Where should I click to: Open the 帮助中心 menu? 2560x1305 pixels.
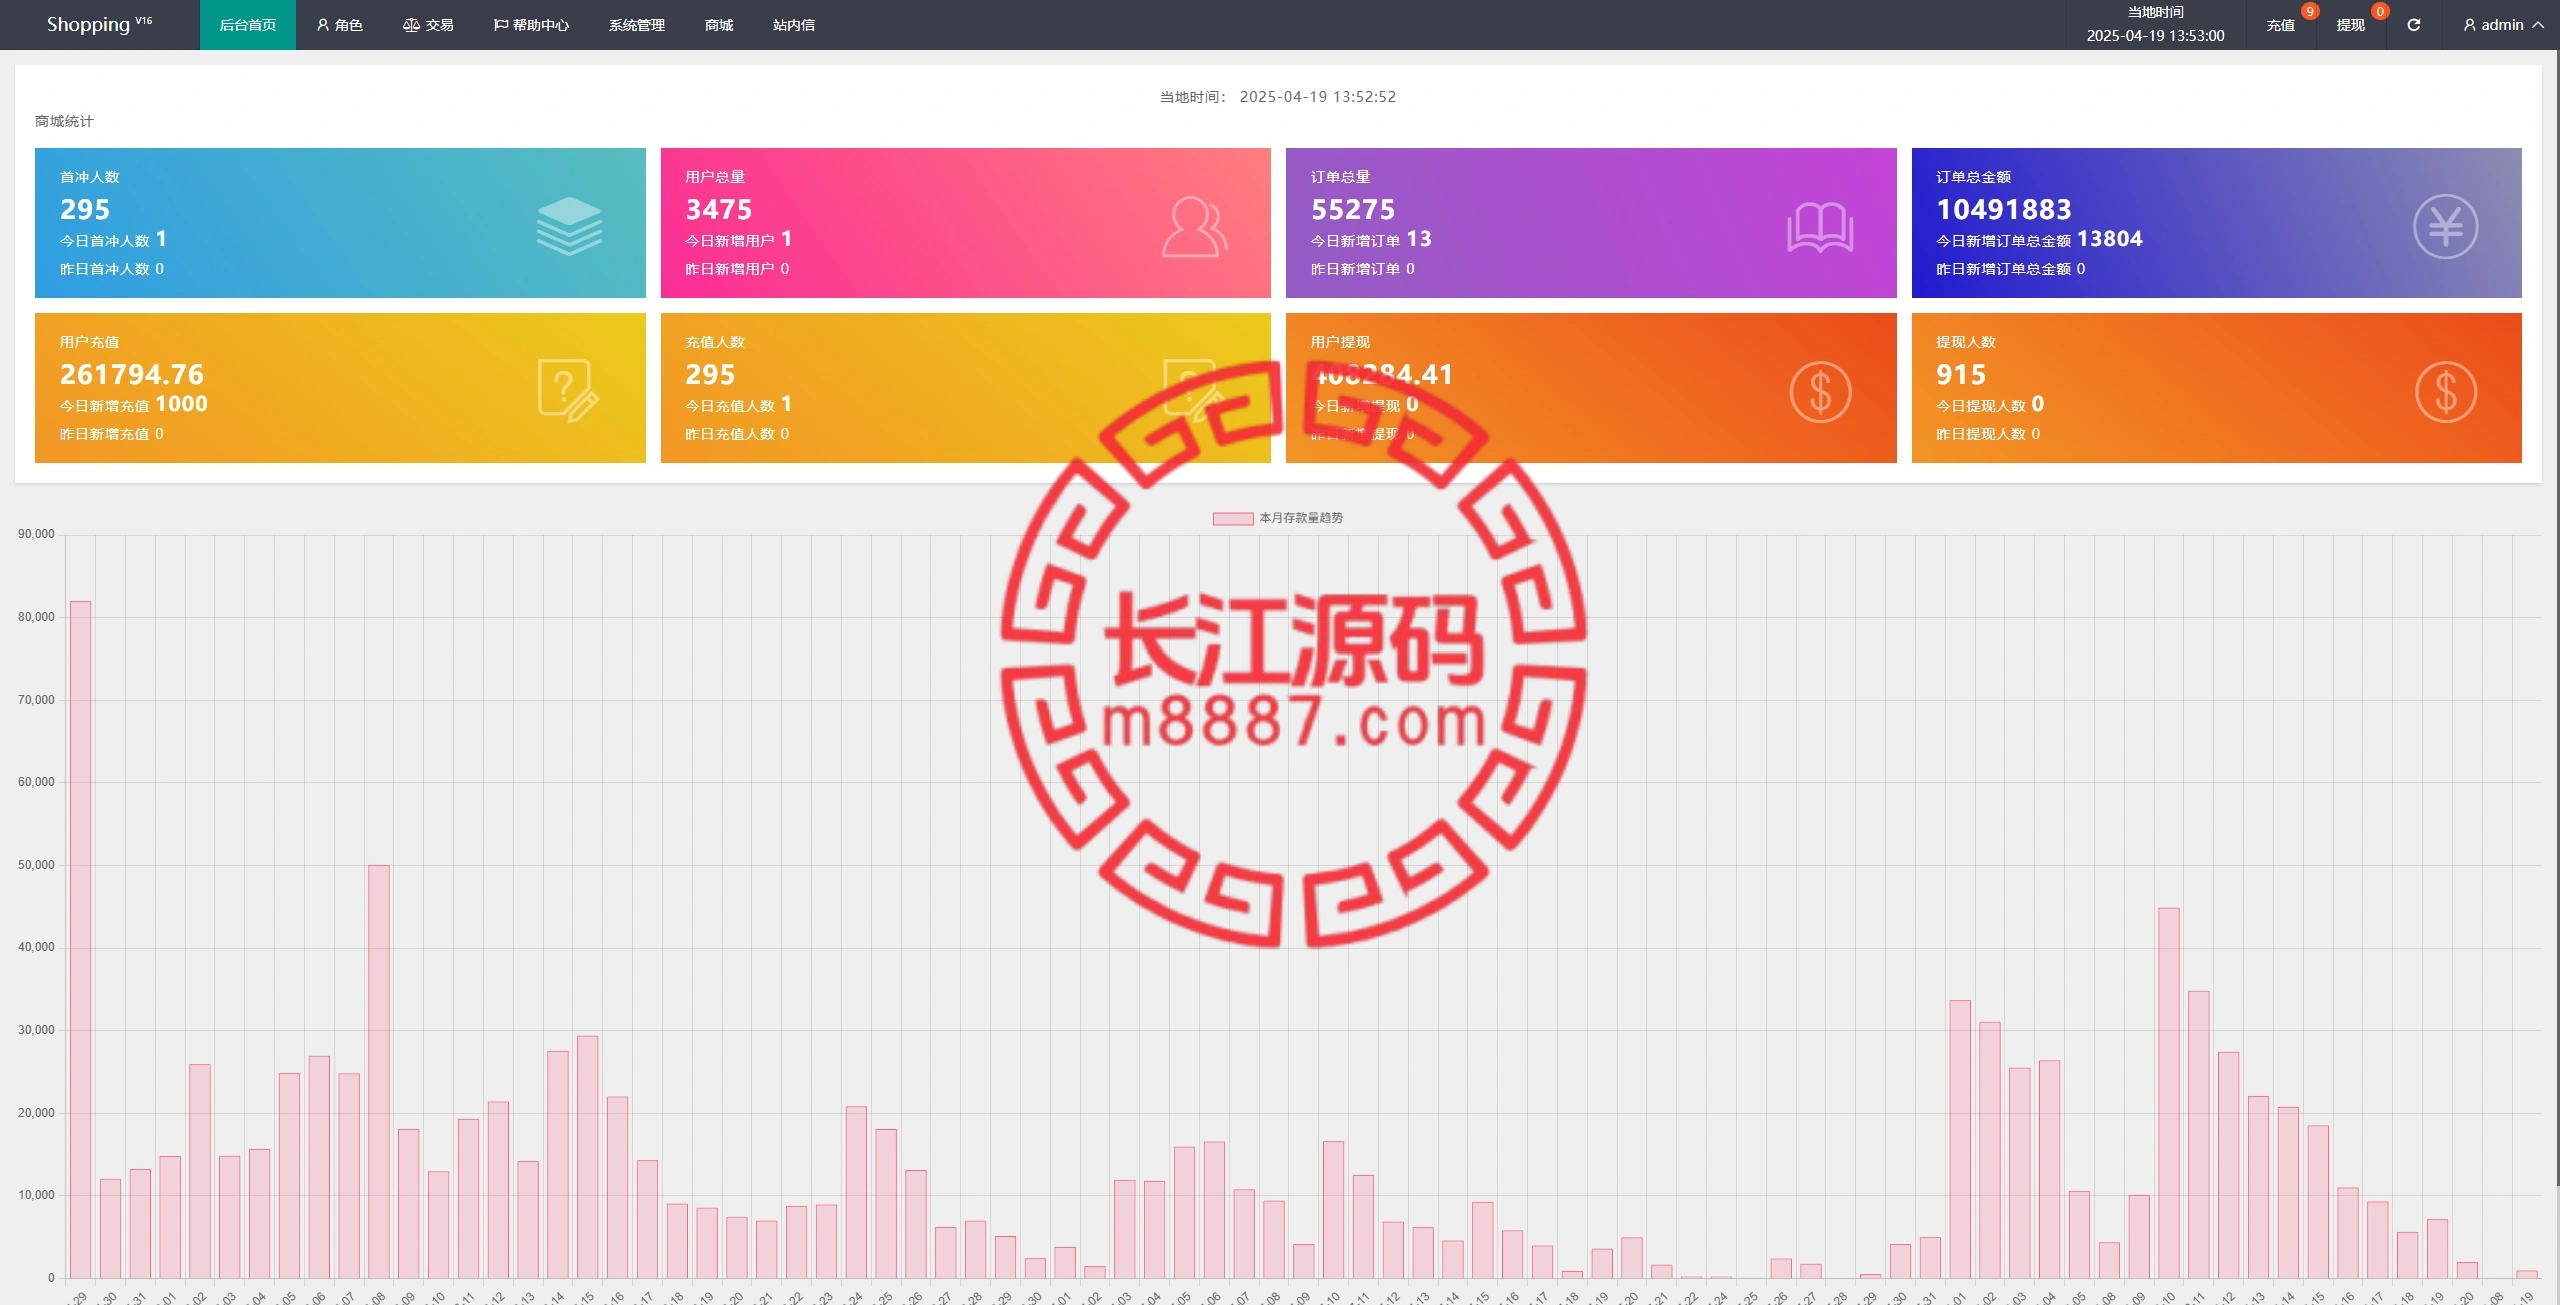pos(531,25)
